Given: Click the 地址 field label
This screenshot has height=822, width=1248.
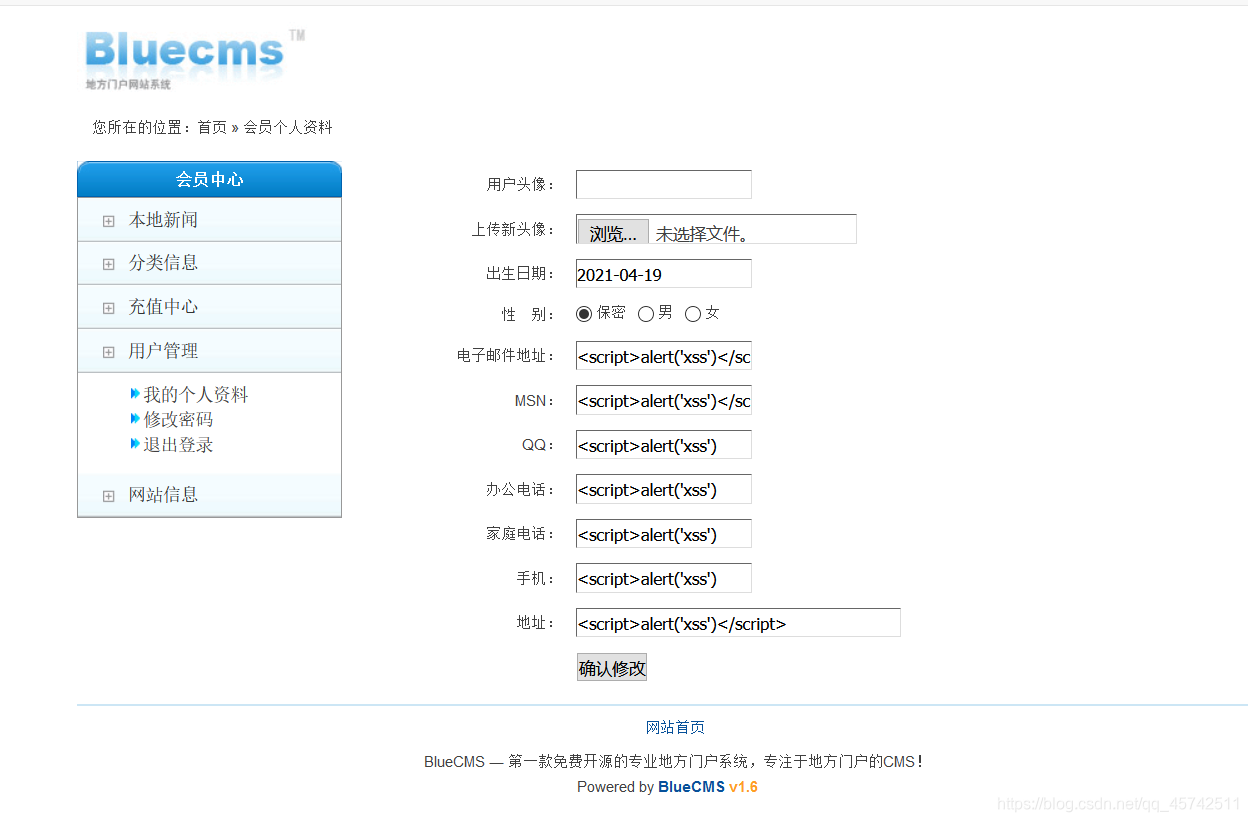Looking at the screenshot, I should 536,622.
